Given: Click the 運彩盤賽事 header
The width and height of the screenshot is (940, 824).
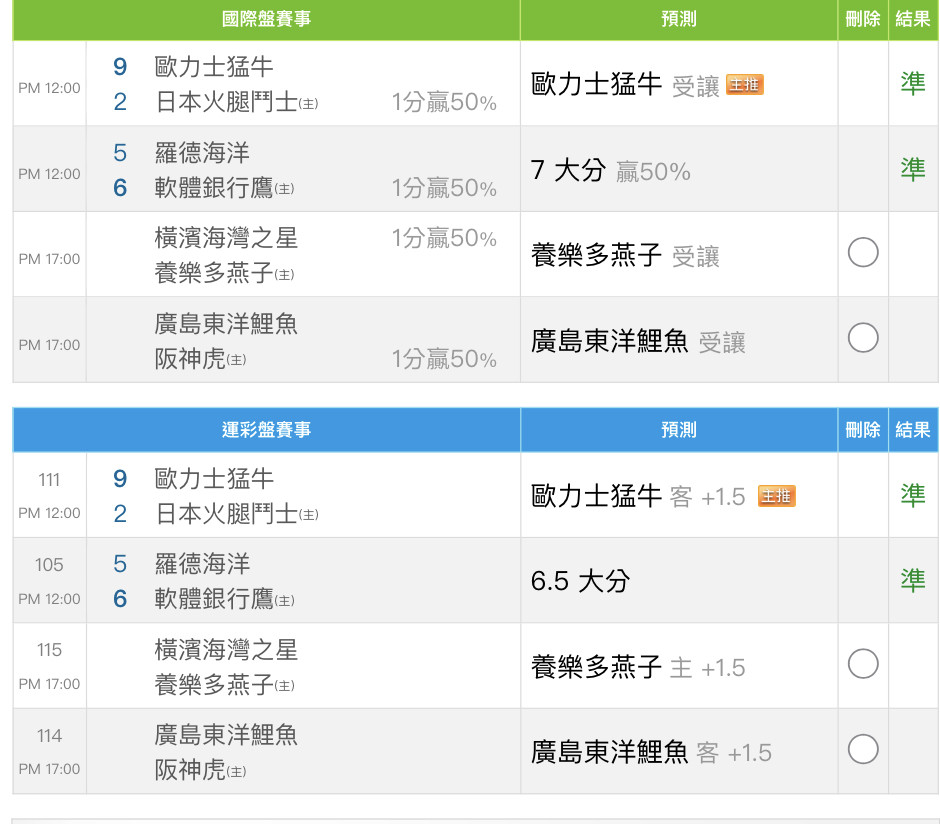Looking at the screenshot, I should pyautogui.click(x=266, y=430).
